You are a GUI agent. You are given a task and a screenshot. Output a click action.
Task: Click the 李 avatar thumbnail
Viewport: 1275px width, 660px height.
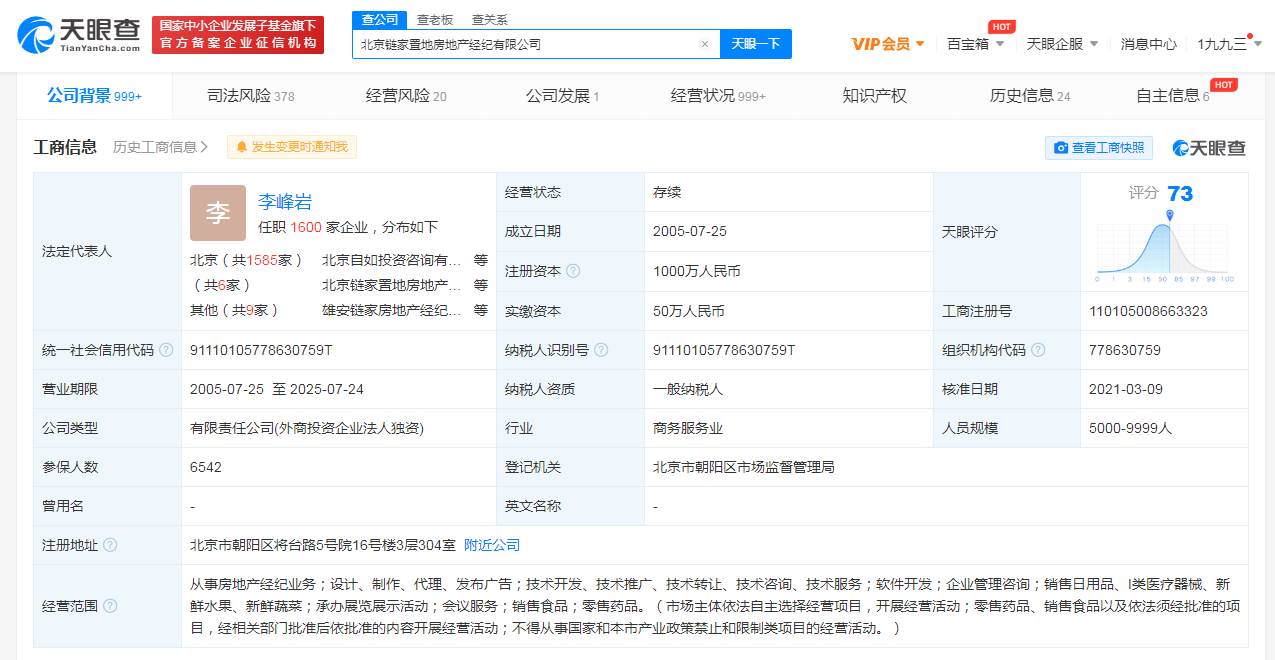218,213
